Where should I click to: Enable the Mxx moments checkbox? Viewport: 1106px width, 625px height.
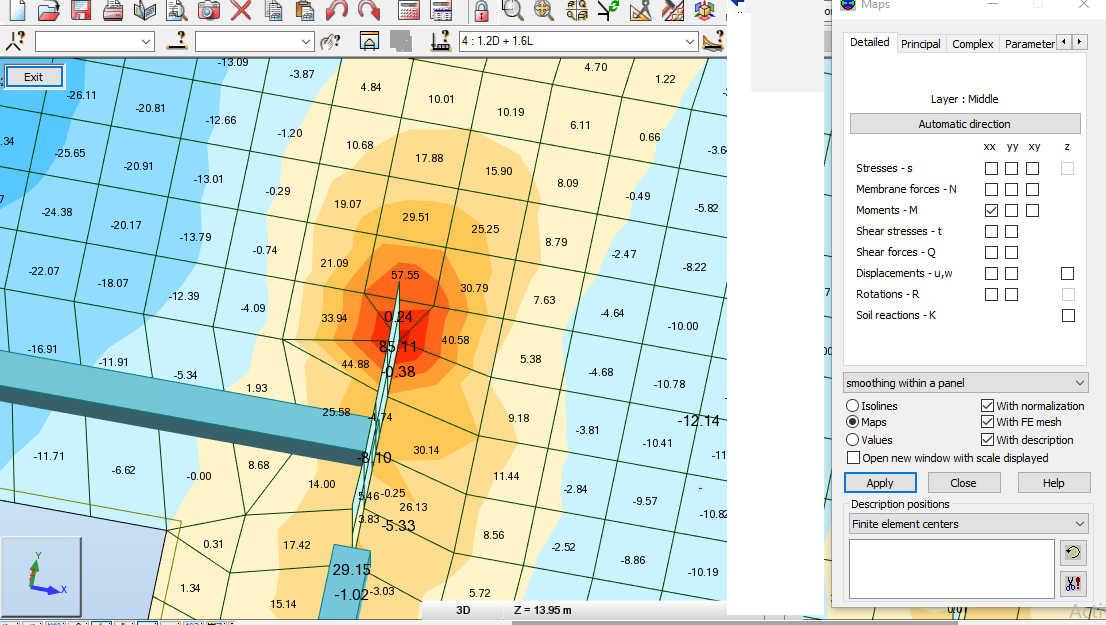[990, 210]
